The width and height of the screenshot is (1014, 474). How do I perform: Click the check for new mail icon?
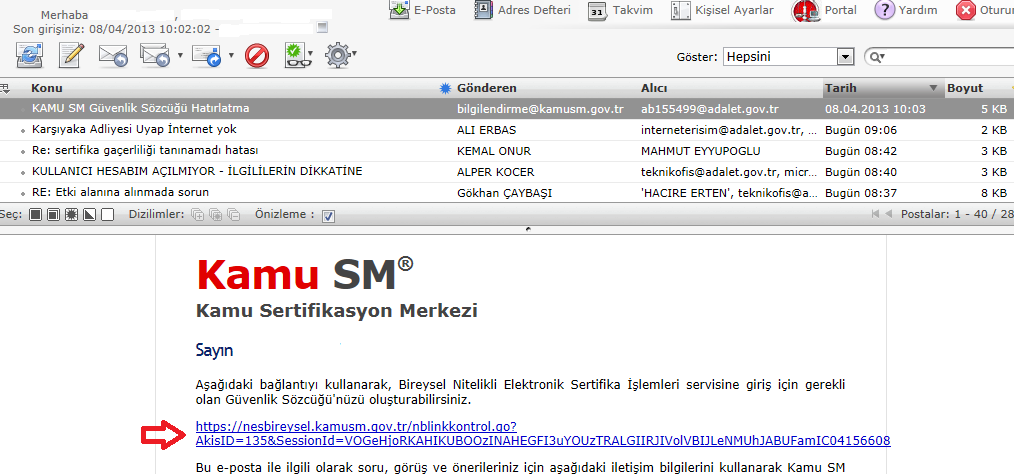coord(28,56)
